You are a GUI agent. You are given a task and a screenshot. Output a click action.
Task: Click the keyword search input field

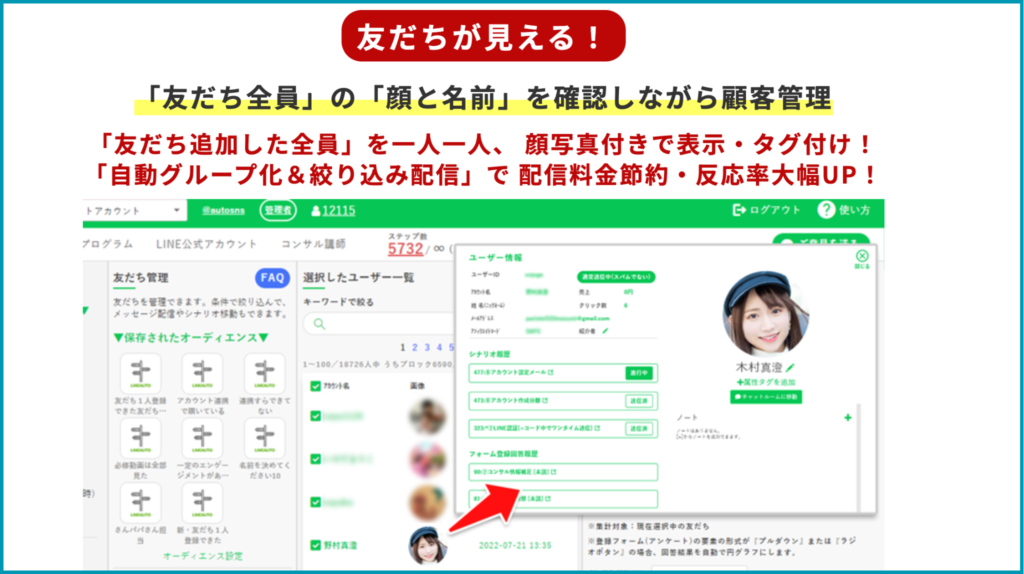[379, 324]
